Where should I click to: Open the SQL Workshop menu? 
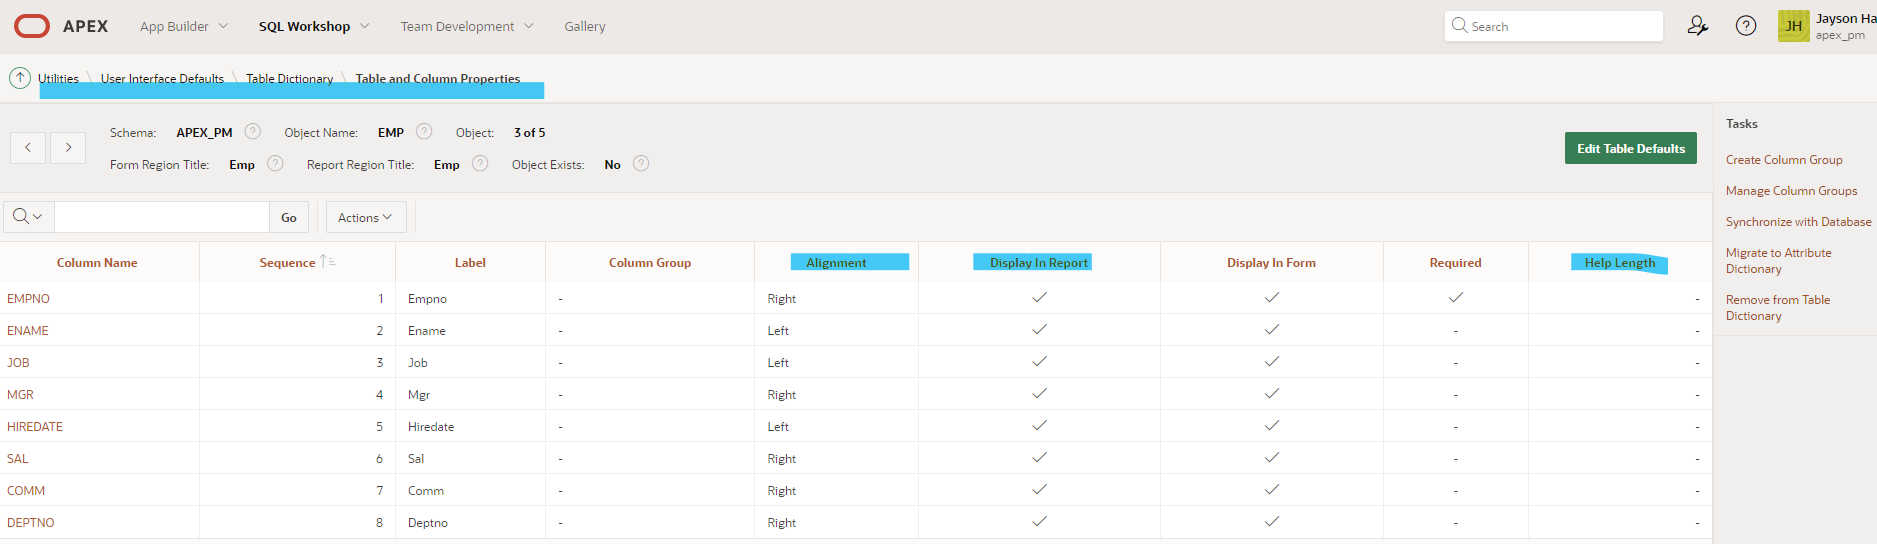(x=314, y=26)
